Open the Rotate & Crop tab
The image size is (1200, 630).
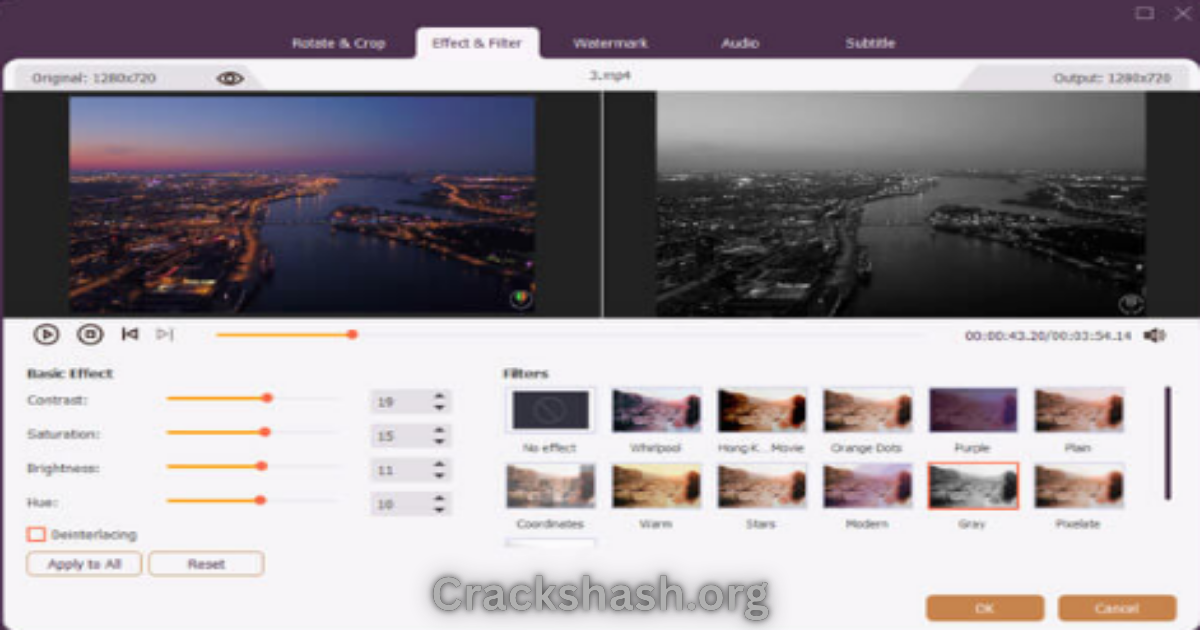click(338, 43)
